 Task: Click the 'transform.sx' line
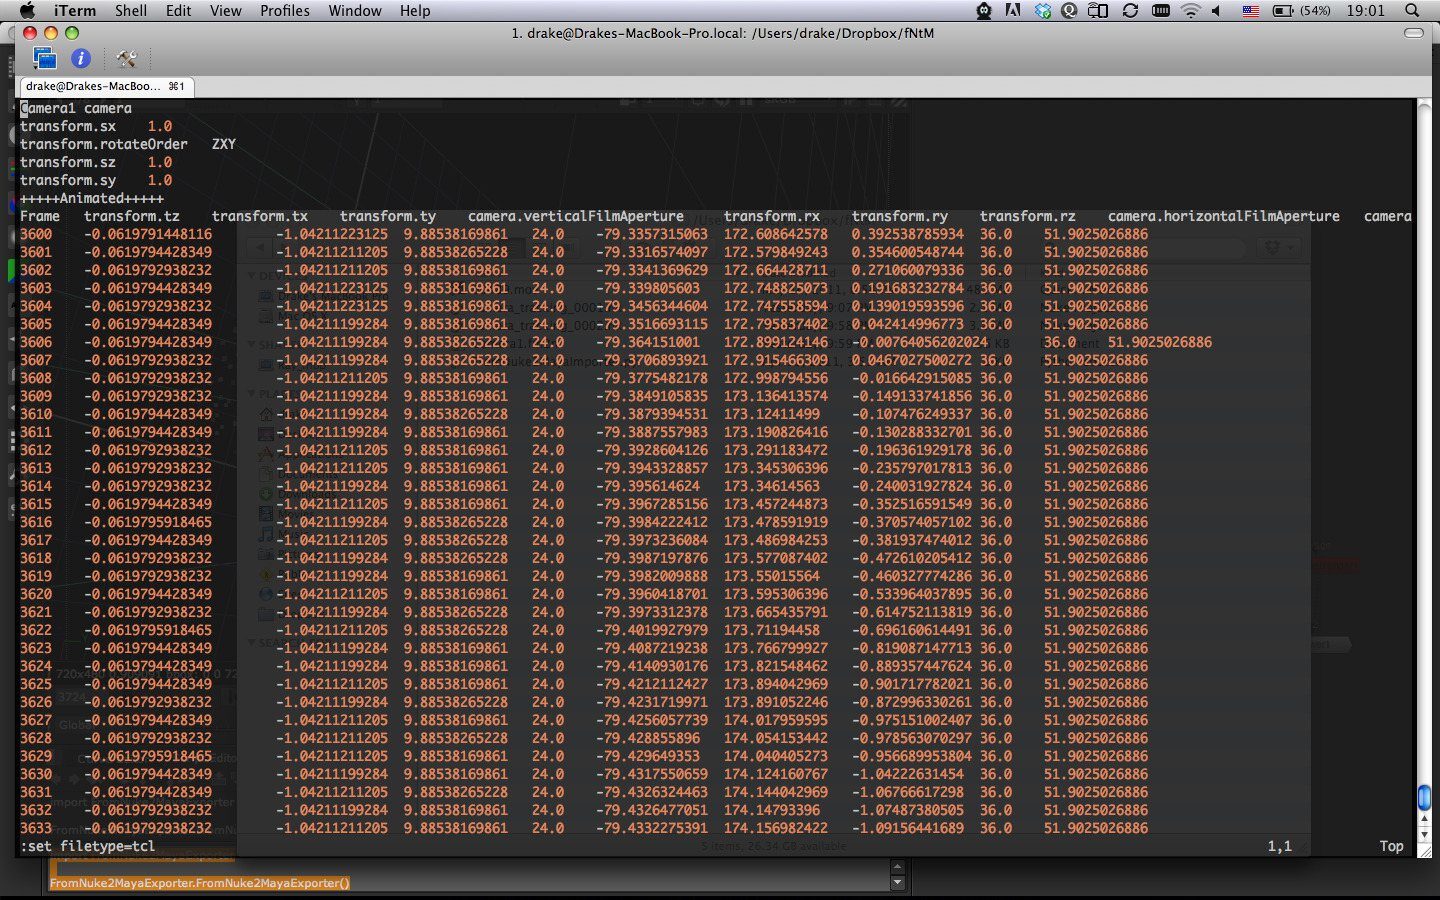(x=96, y=126)
